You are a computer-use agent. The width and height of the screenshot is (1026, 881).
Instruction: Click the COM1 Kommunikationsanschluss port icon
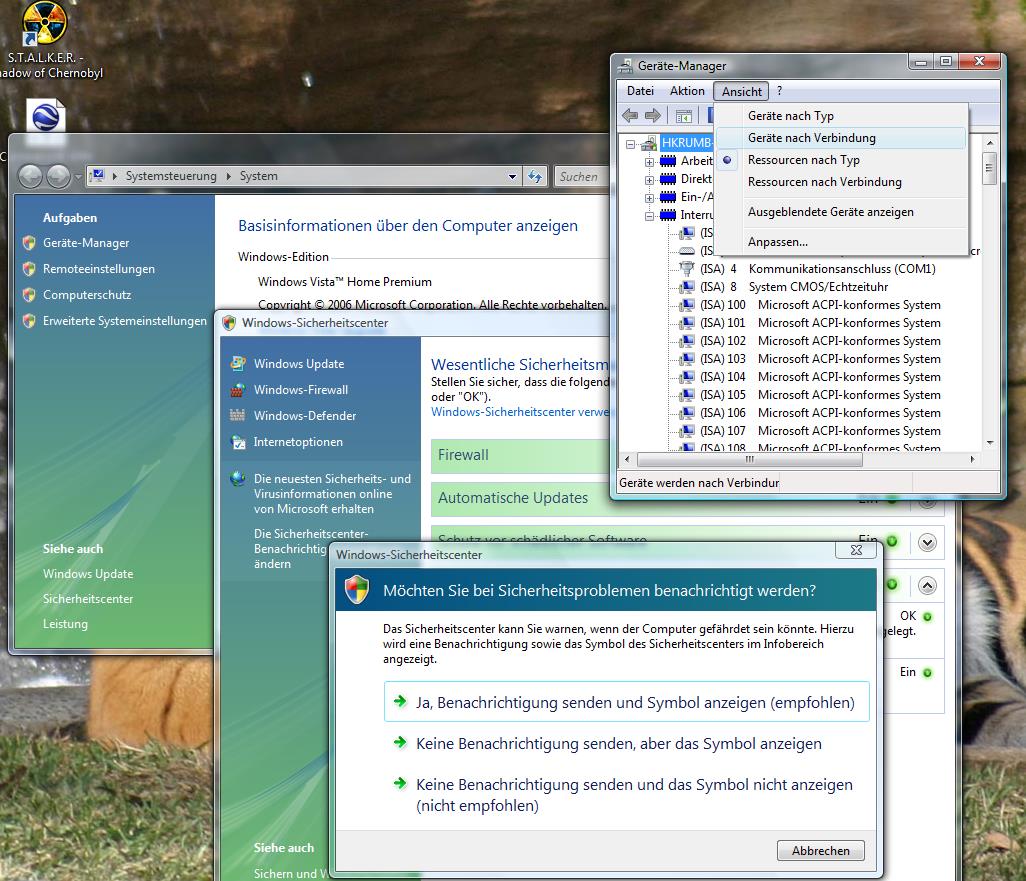(686, 268)
